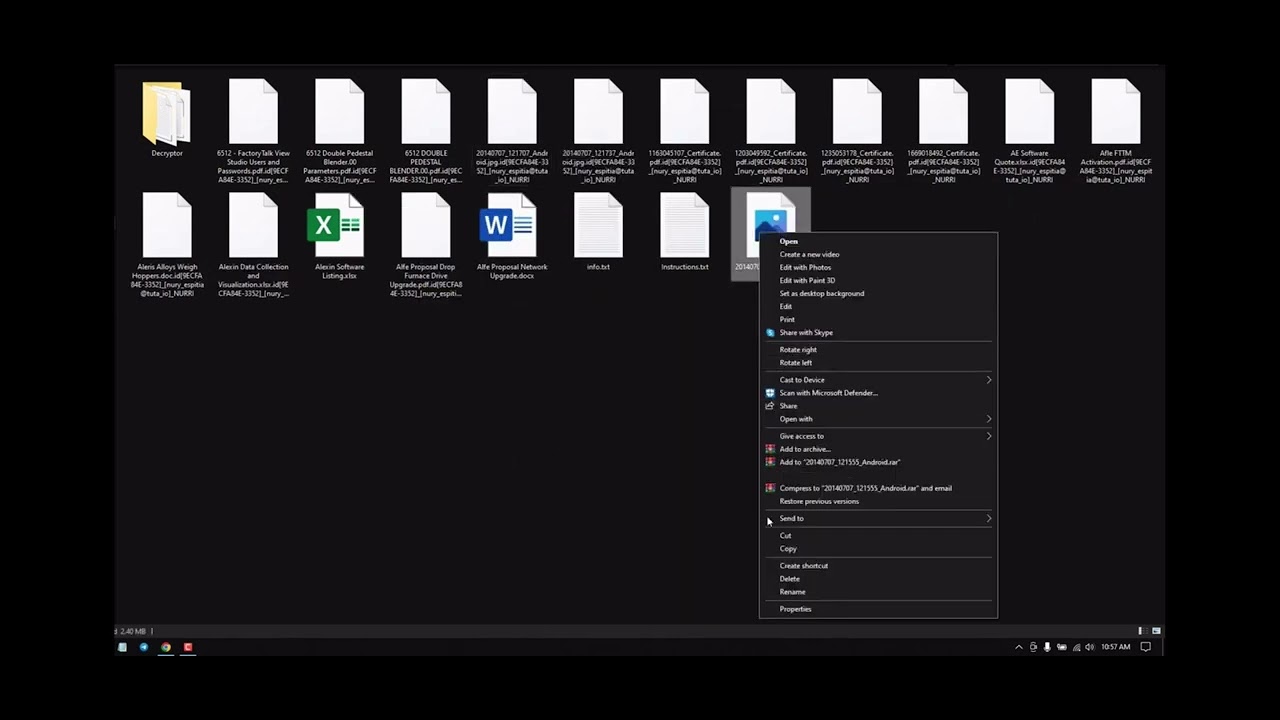
Task: Click the volume icon in the system tray
Action: pos(1090,647)
